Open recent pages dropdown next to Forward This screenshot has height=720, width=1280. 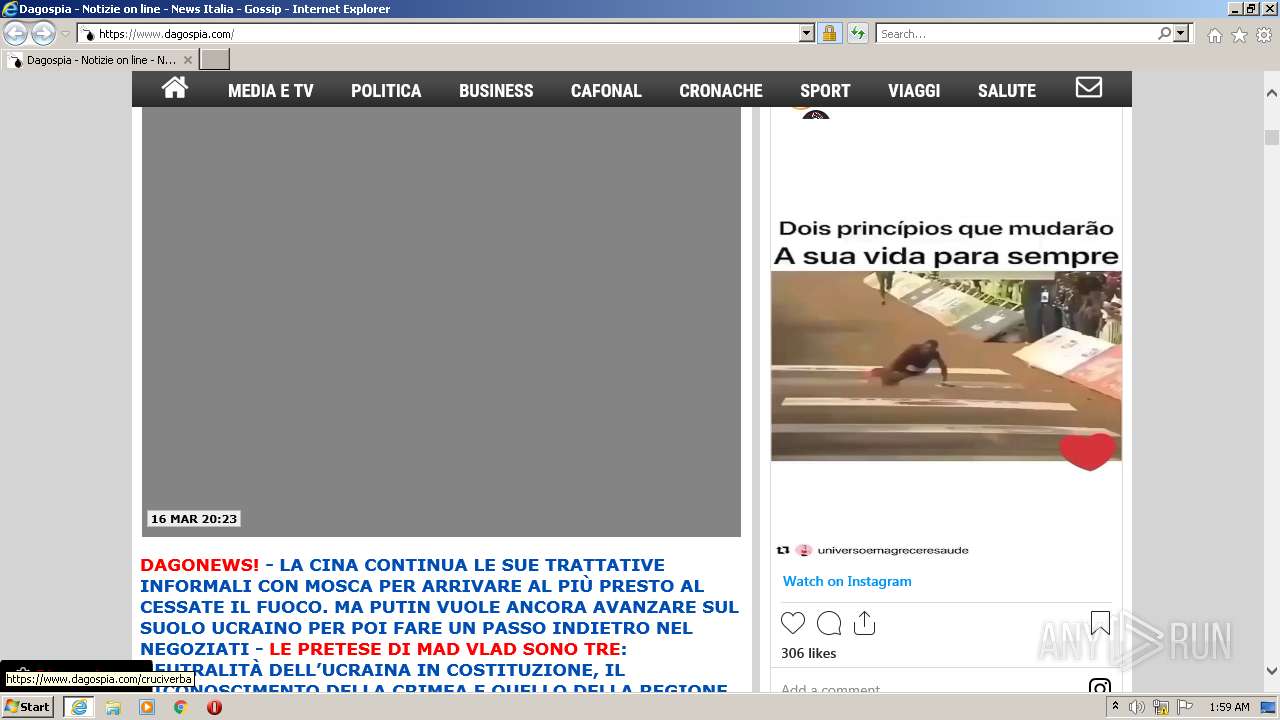65,34
